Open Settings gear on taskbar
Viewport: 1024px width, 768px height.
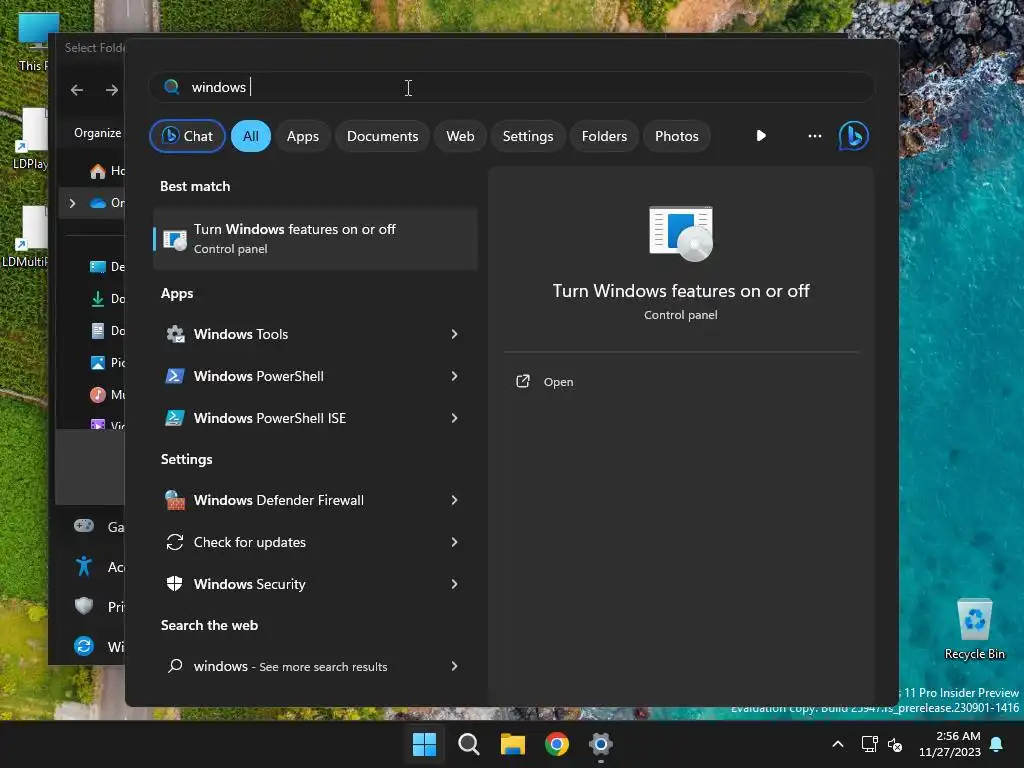601,744
